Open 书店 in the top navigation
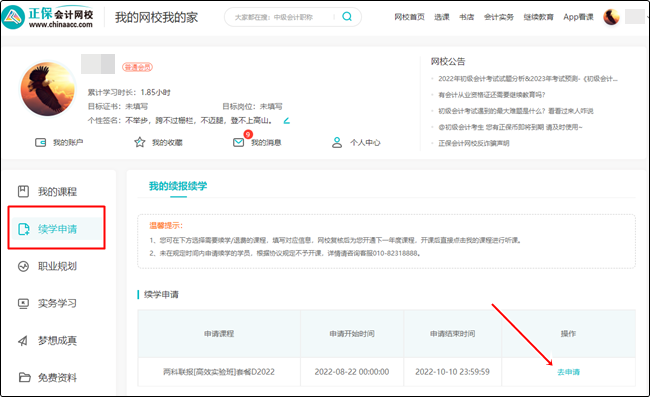Screen dimensions: 650x397 [x=466, y=17]
